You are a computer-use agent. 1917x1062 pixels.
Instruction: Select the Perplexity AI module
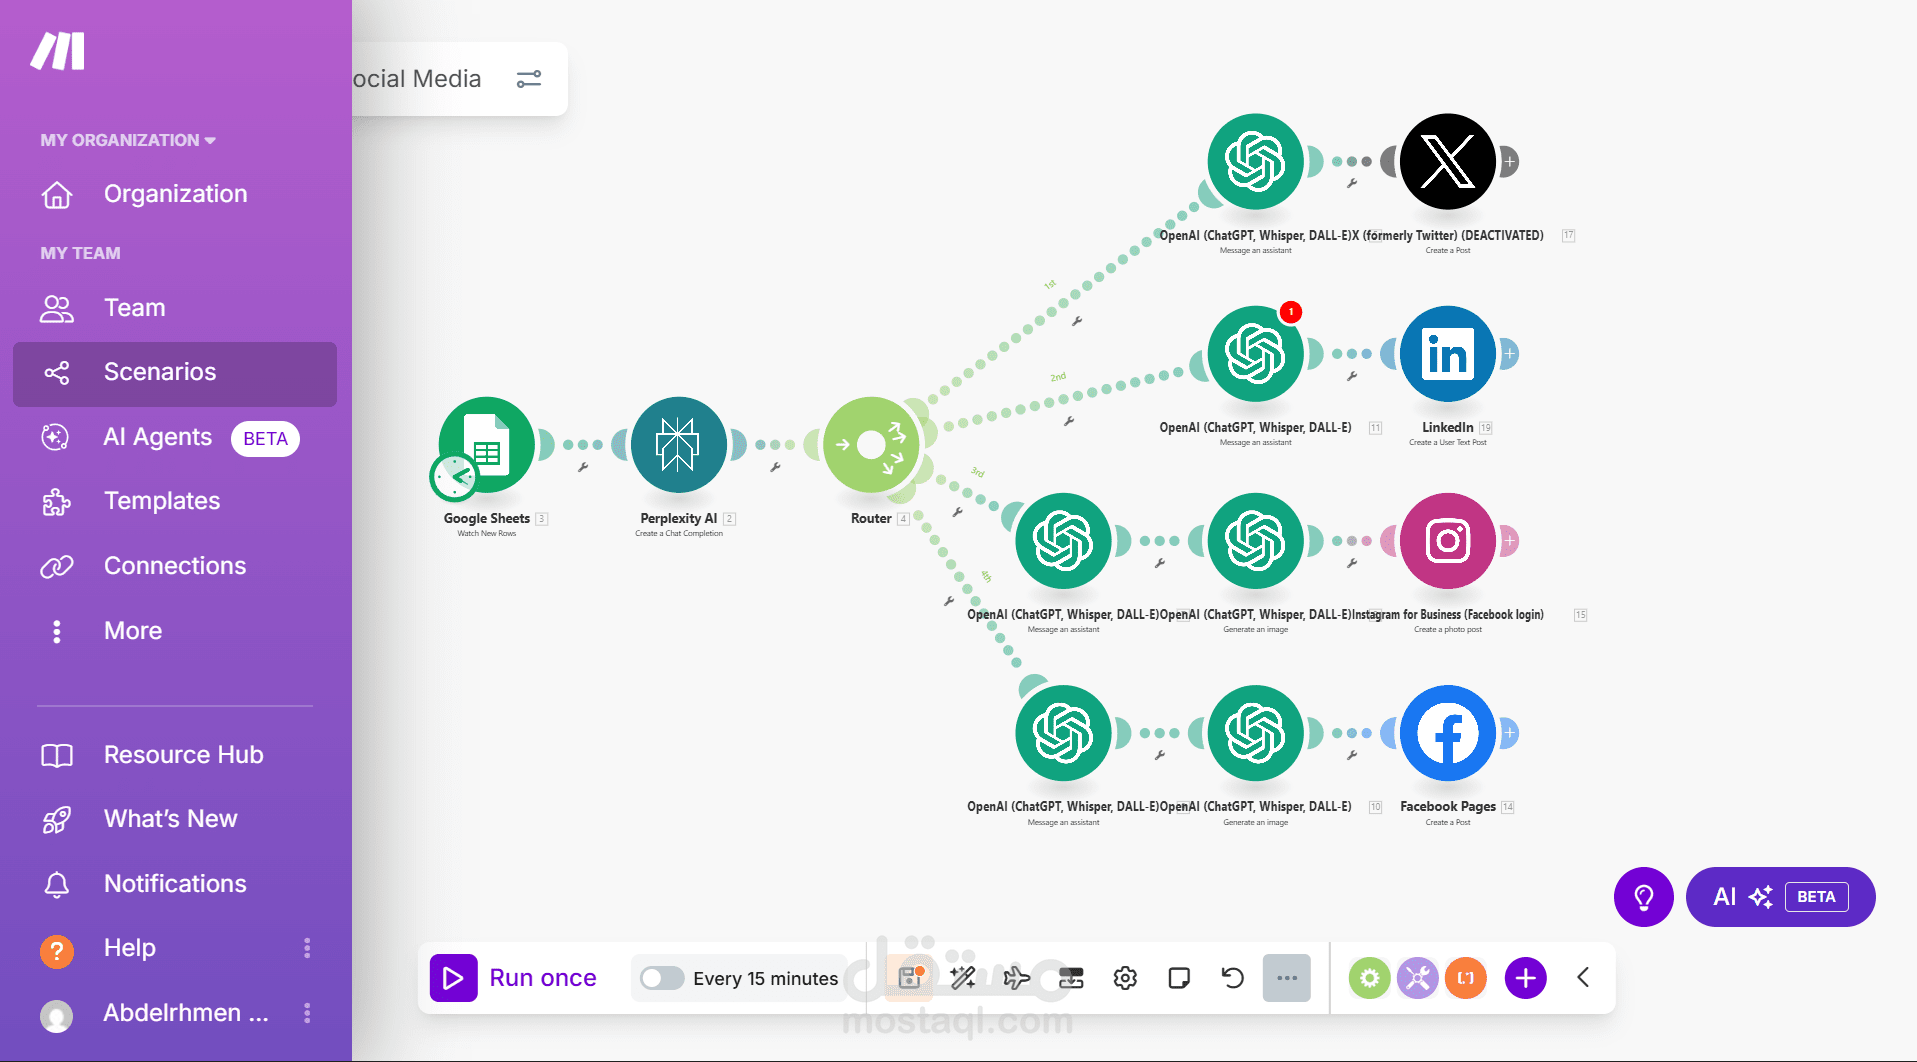click(x=679, y=445)
